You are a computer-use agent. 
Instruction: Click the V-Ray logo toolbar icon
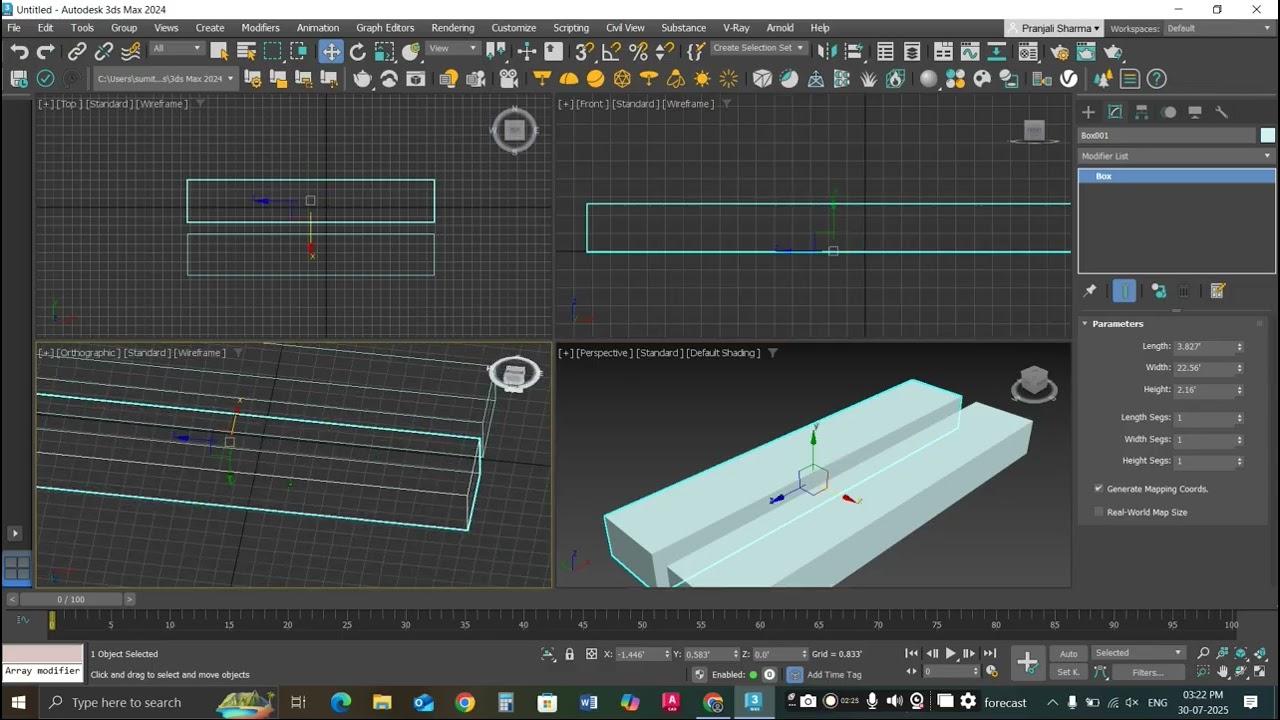[1069, 79]
